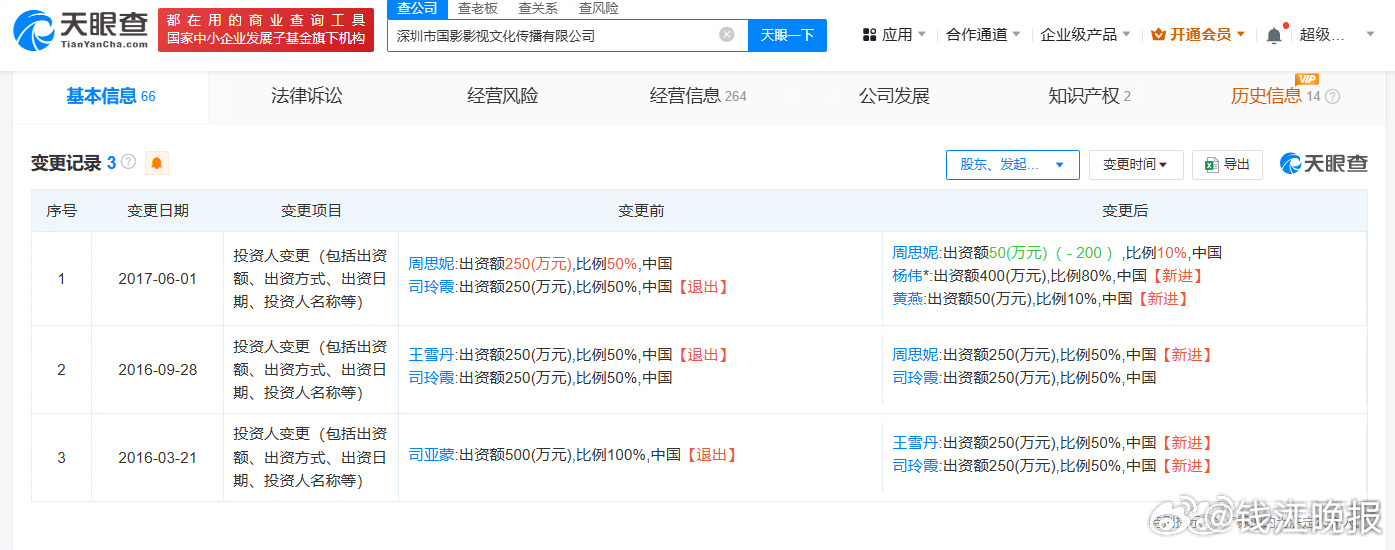Click the red promotional banner 都在用的商业查询工具
This screenshot has width=1395, height=550.
[x=266, y=30]
